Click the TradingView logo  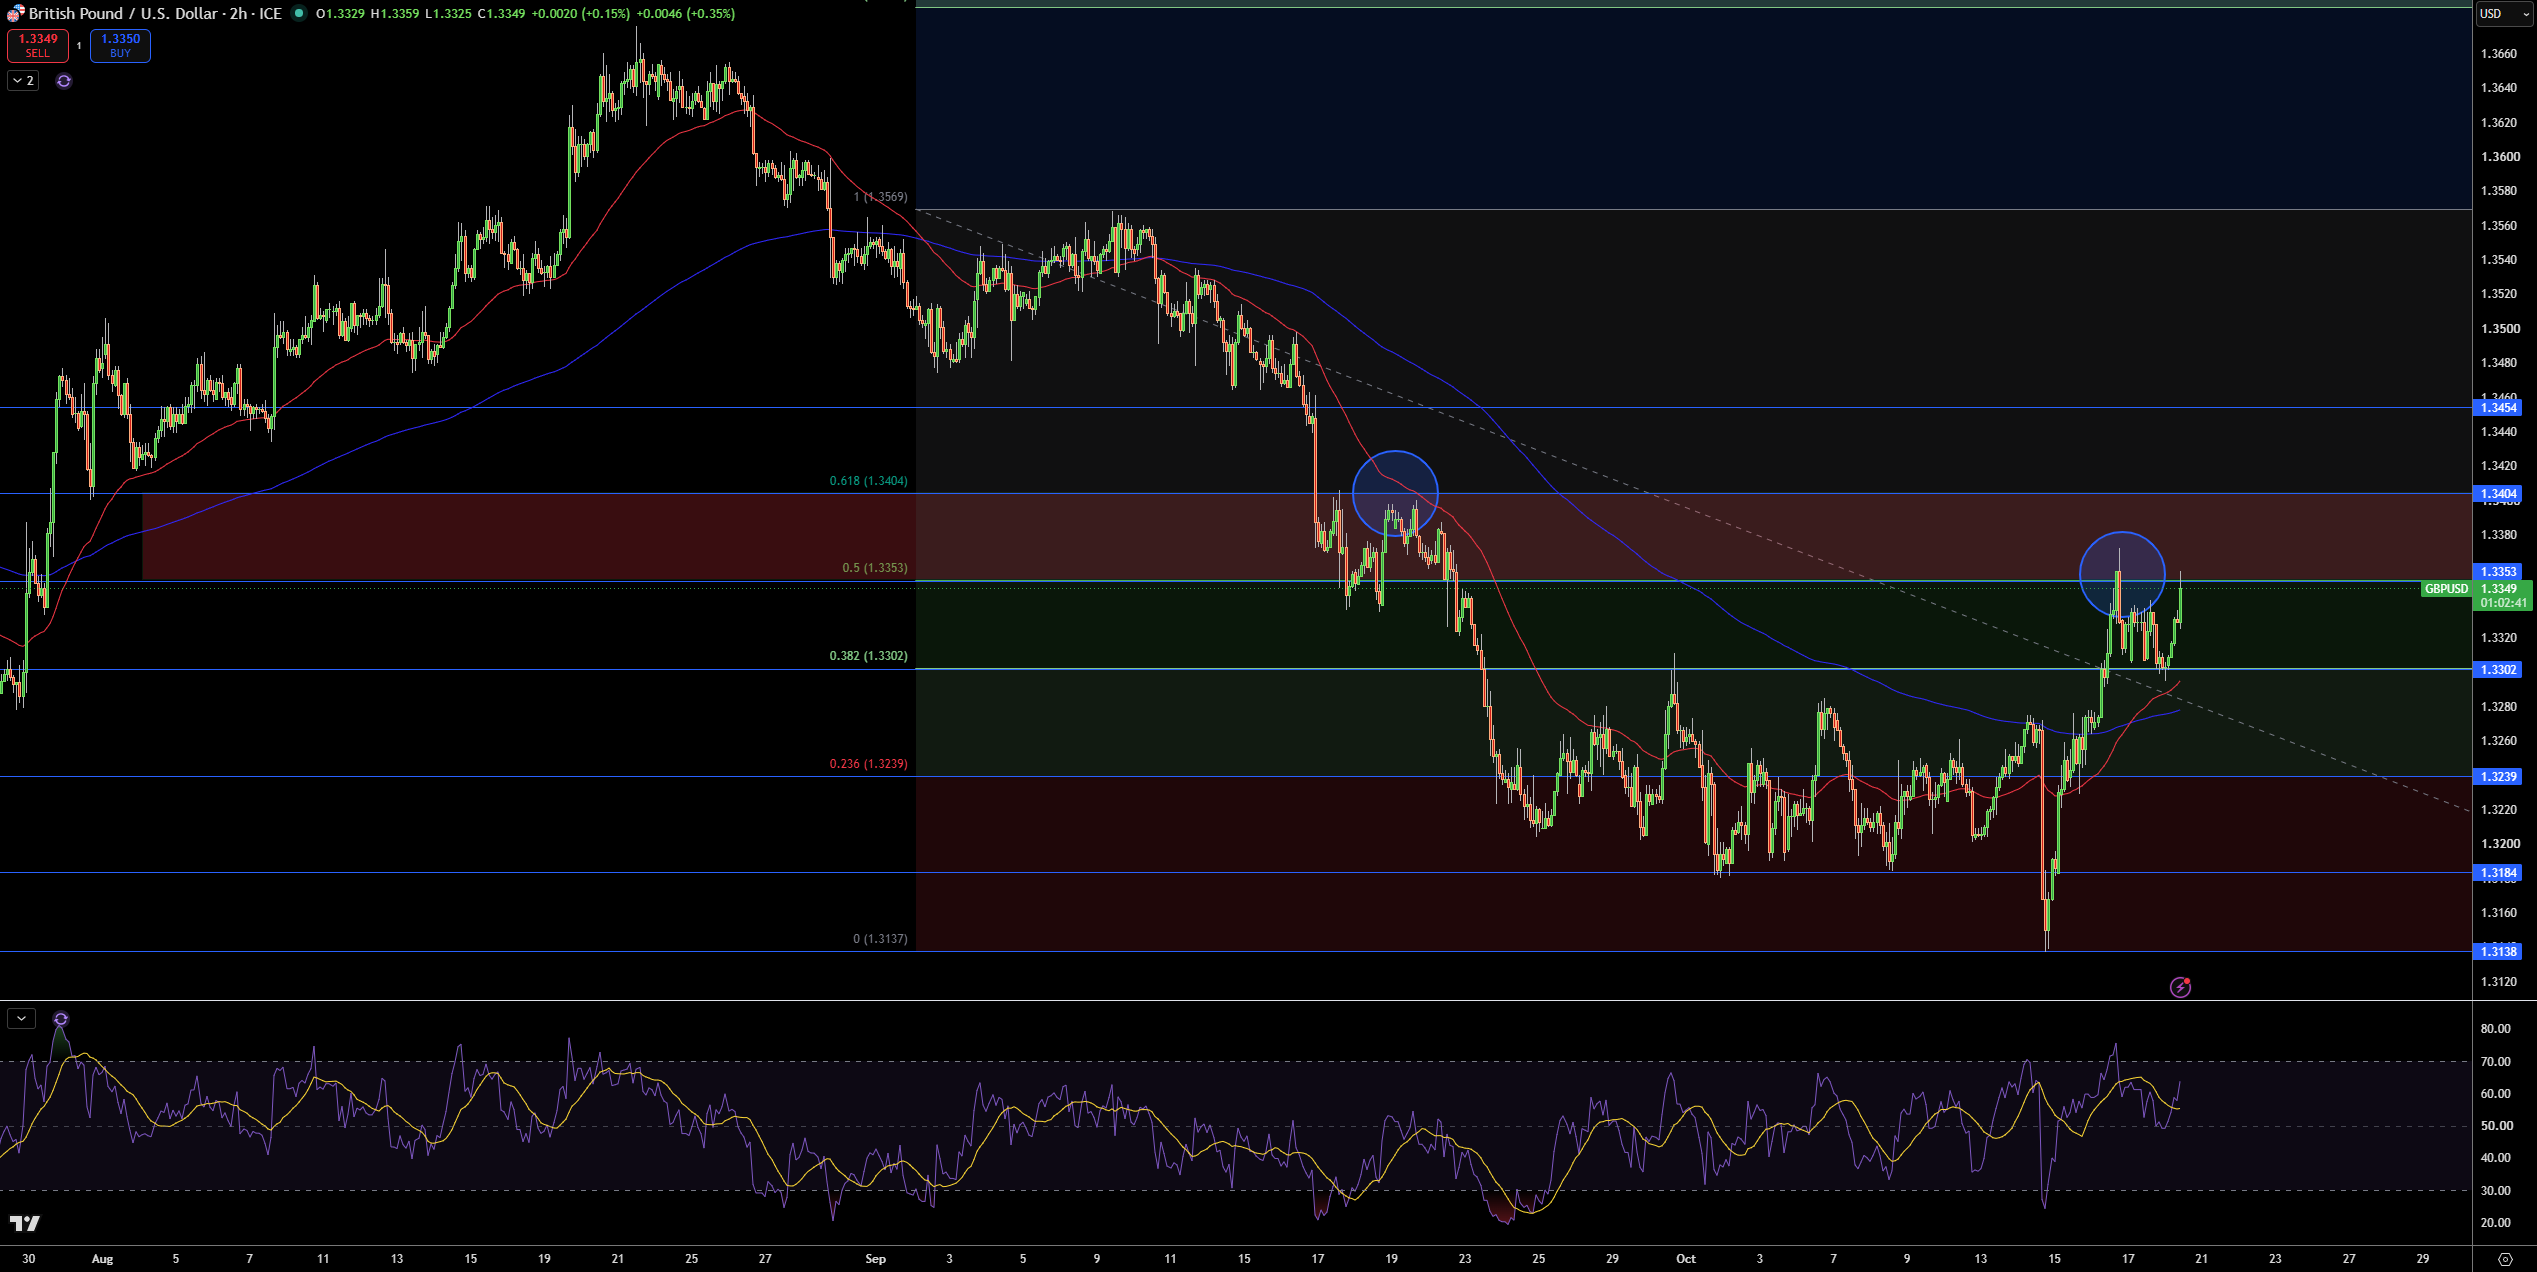[25, 1223]
